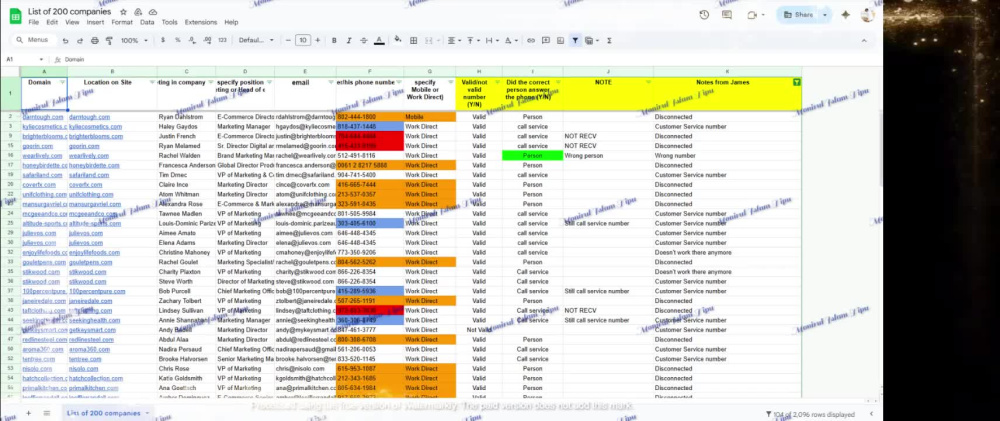Open the Extensions menu
The height and width of the screenshot is (421, 1000).
pos(201,22)
